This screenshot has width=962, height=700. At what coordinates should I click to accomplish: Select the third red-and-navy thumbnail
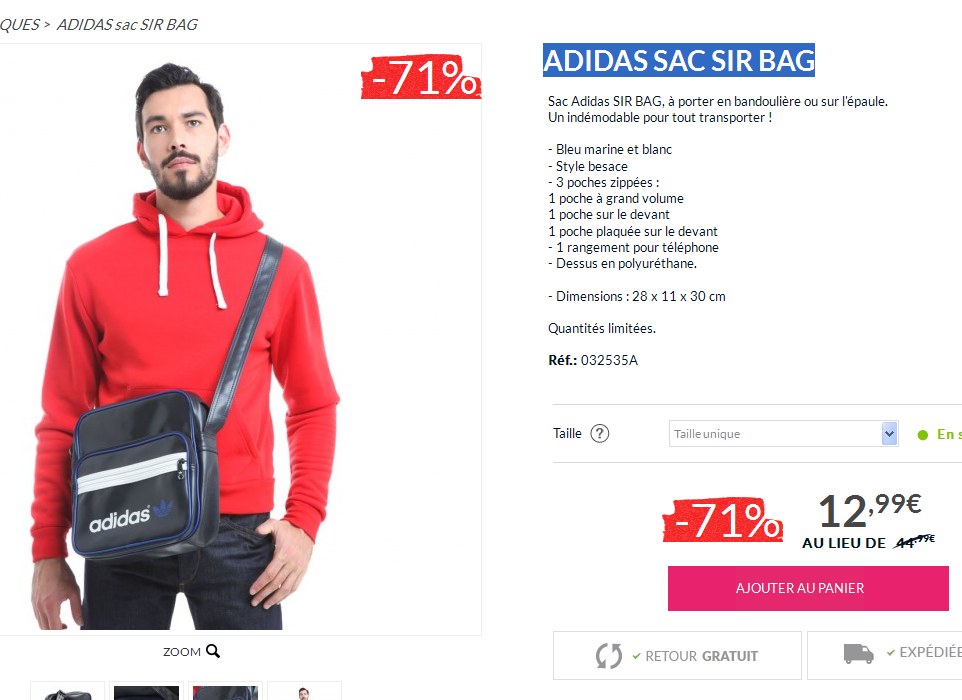[x=225, y=691]
